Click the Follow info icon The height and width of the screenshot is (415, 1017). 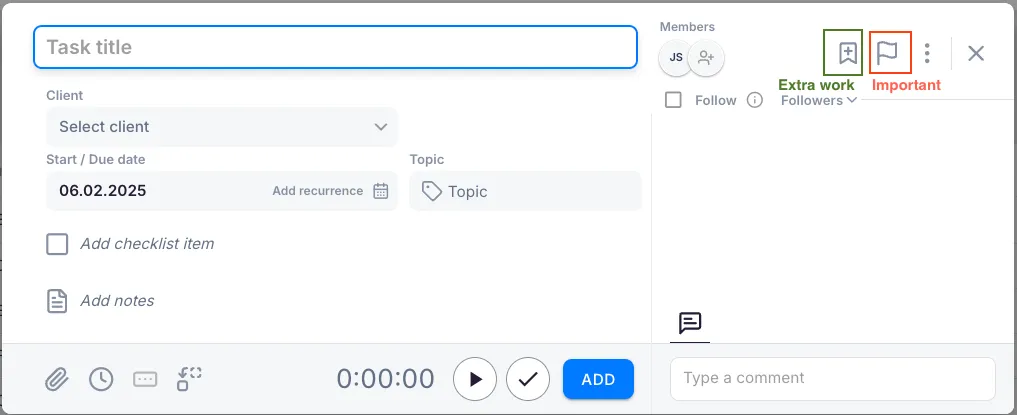(755, 100)
